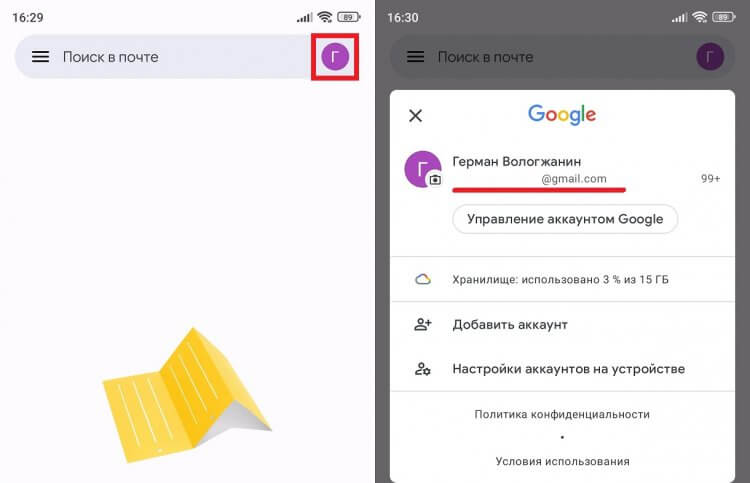Tap the highlighted purple profile avatar
750x483 pixels.
pos(335,56)
